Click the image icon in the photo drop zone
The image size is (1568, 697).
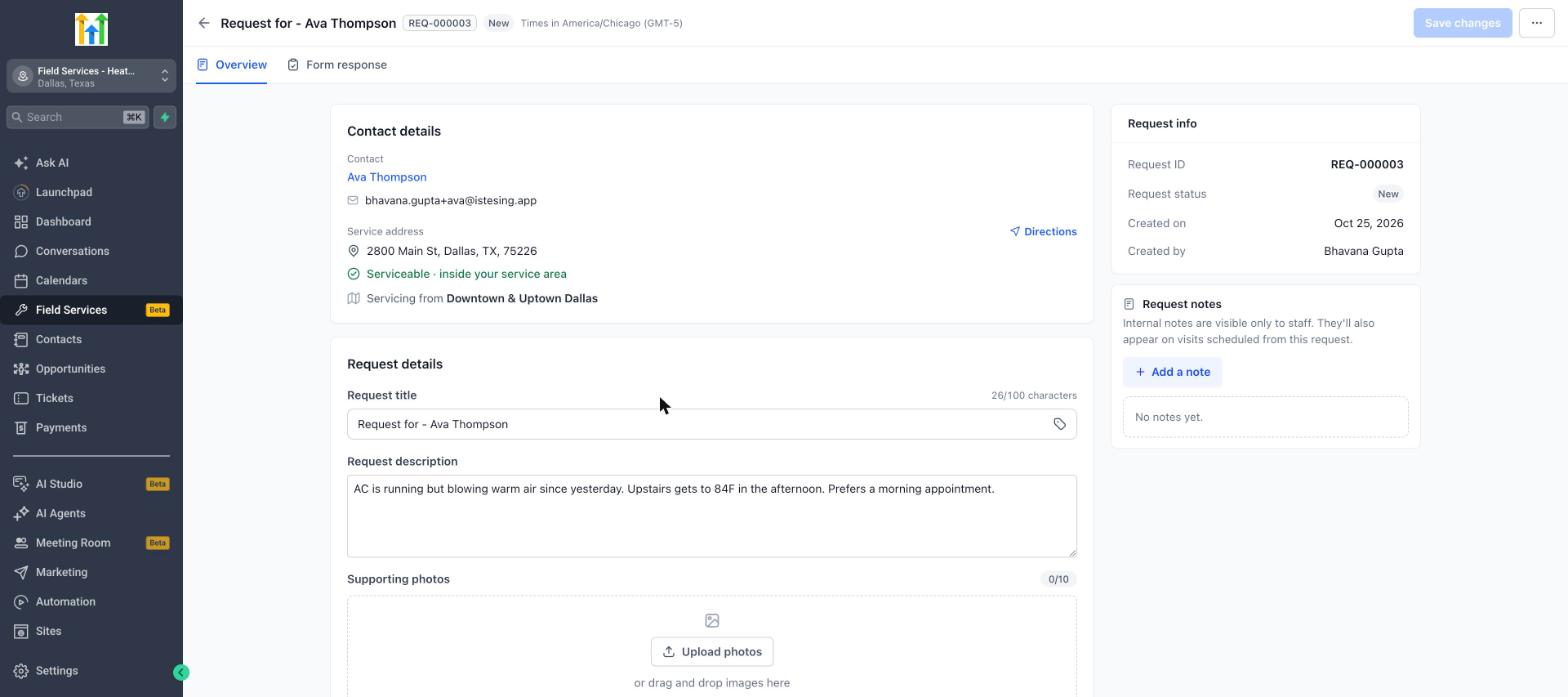712,621
